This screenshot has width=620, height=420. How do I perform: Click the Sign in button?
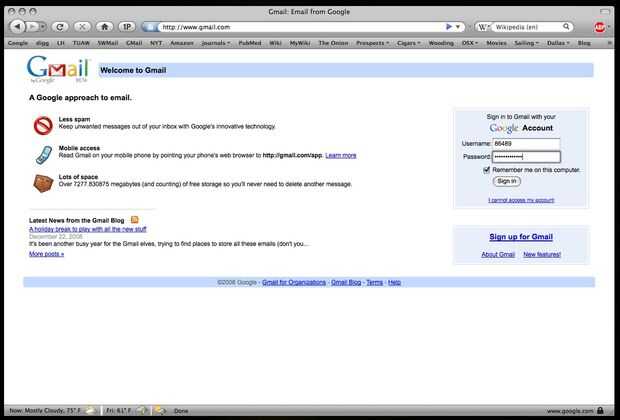tap(507, 181)
